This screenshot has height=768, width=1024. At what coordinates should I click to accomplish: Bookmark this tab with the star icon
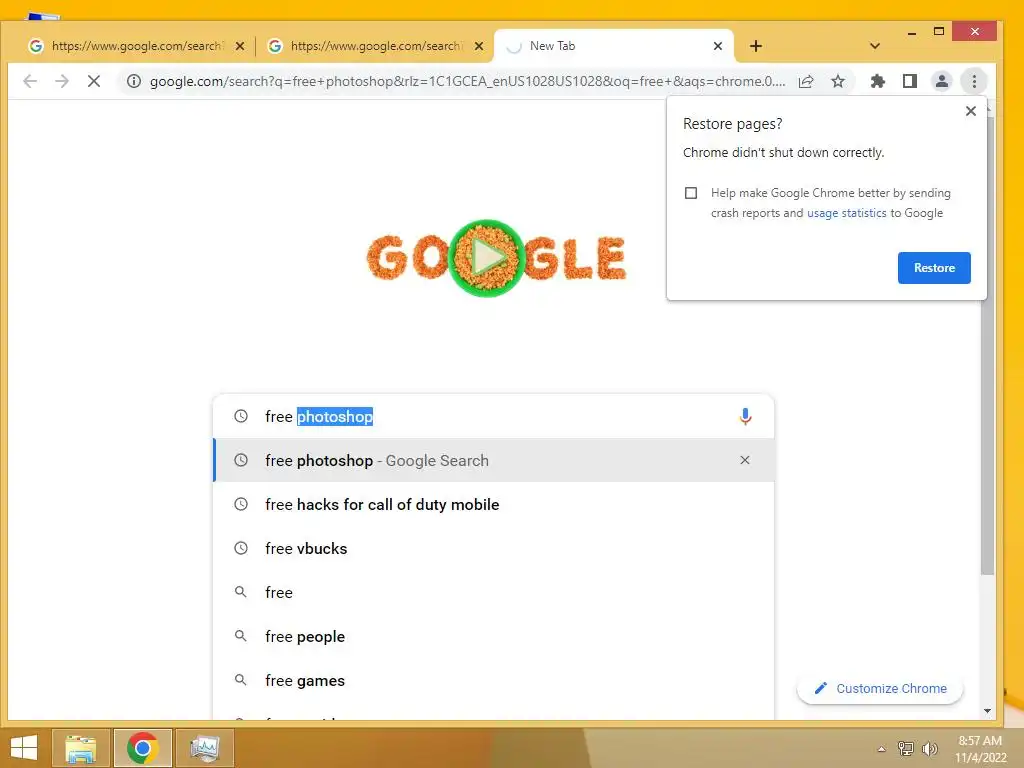point(838,81)
